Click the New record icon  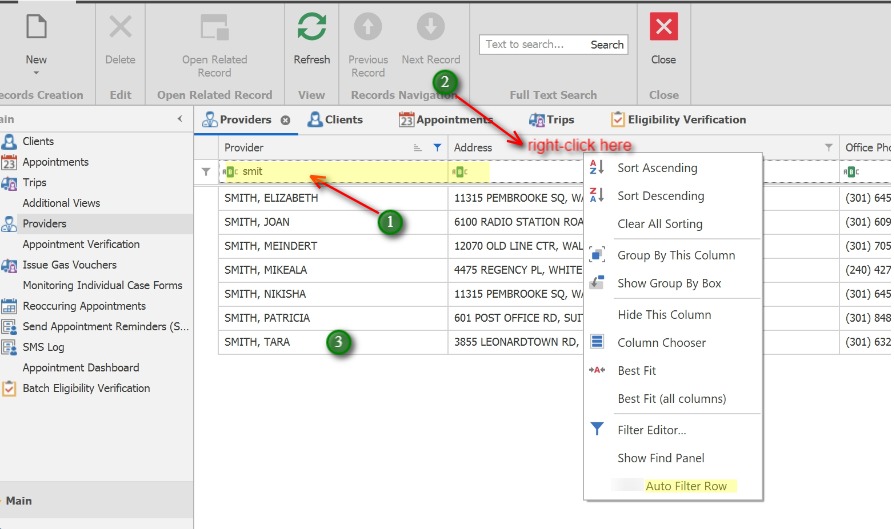36,27
